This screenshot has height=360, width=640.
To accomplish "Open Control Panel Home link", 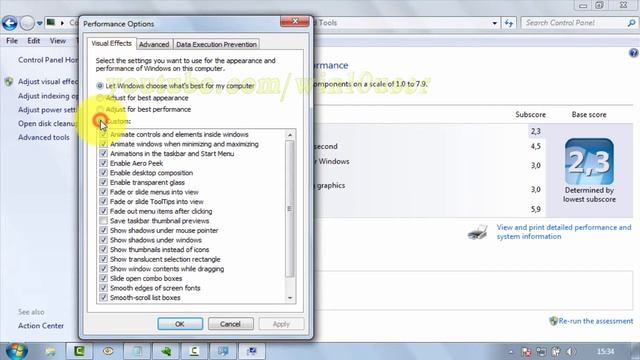I will pyautogui.click(x=48, y=60).
